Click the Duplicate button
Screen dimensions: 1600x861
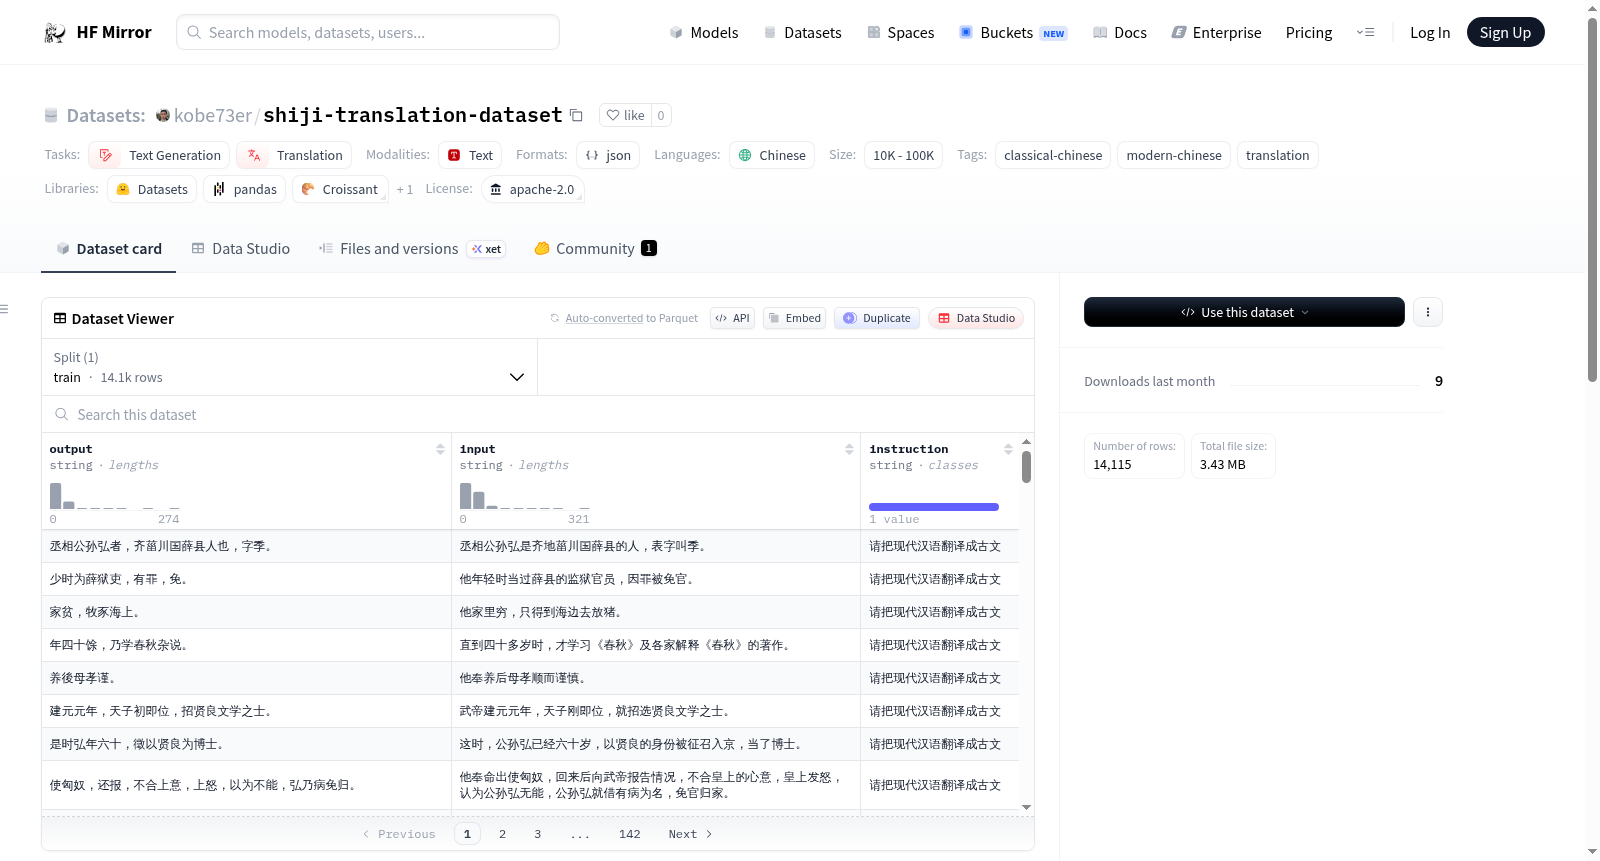(877, 318)
